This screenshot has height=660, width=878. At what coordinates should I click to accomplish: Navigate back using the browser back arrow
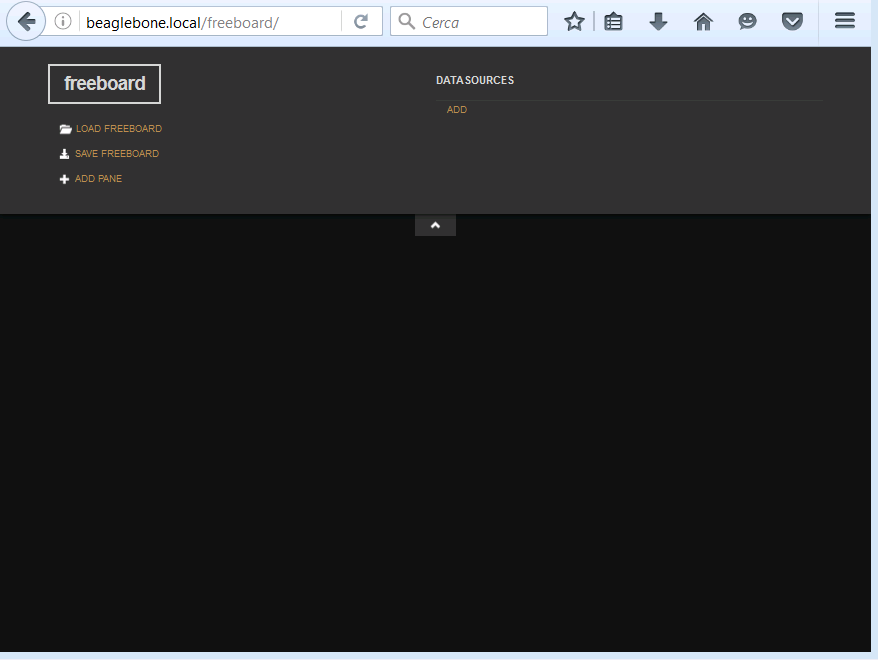coord(26,20)
